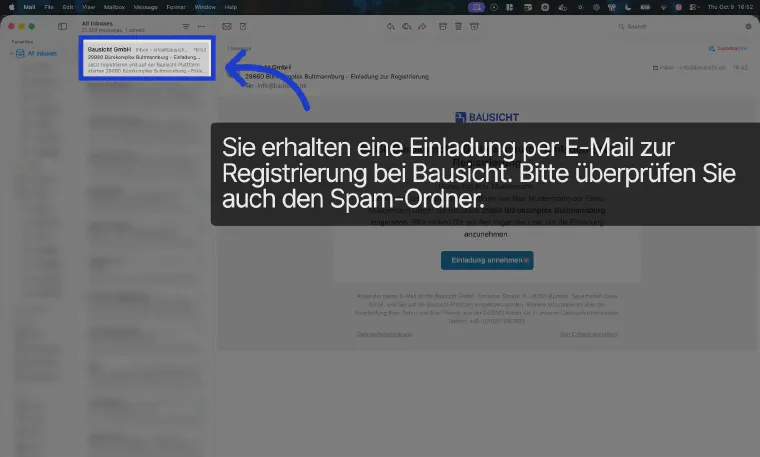The width and height of the screenshot is (760, 457).
Task: Open the Format menu
Action: 175,7
